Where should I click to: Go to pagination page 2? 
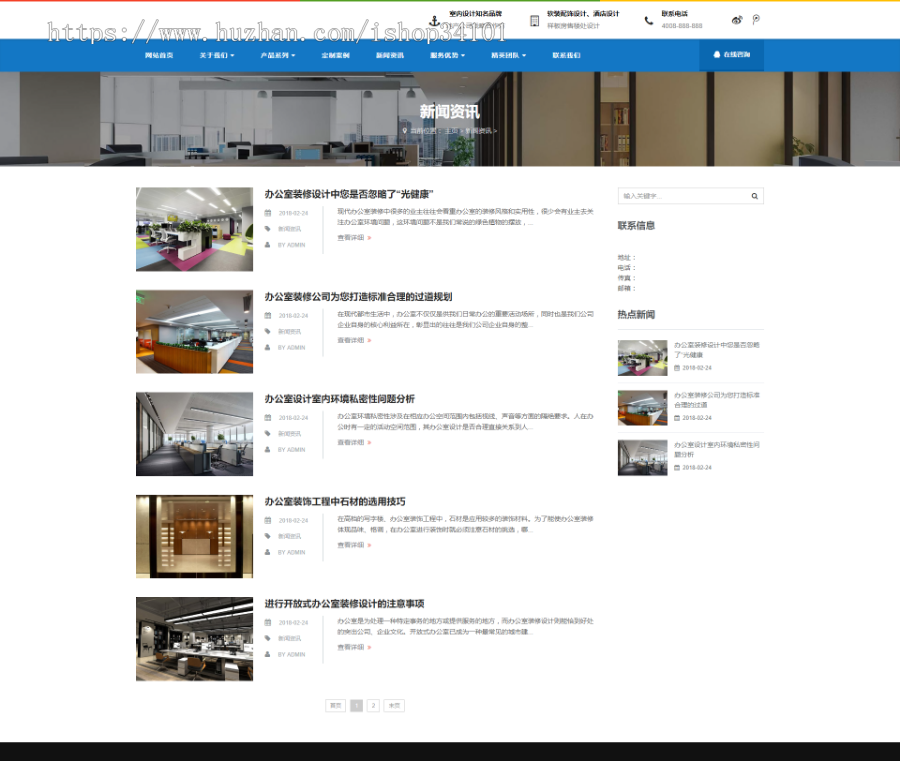tap(373, 705)
